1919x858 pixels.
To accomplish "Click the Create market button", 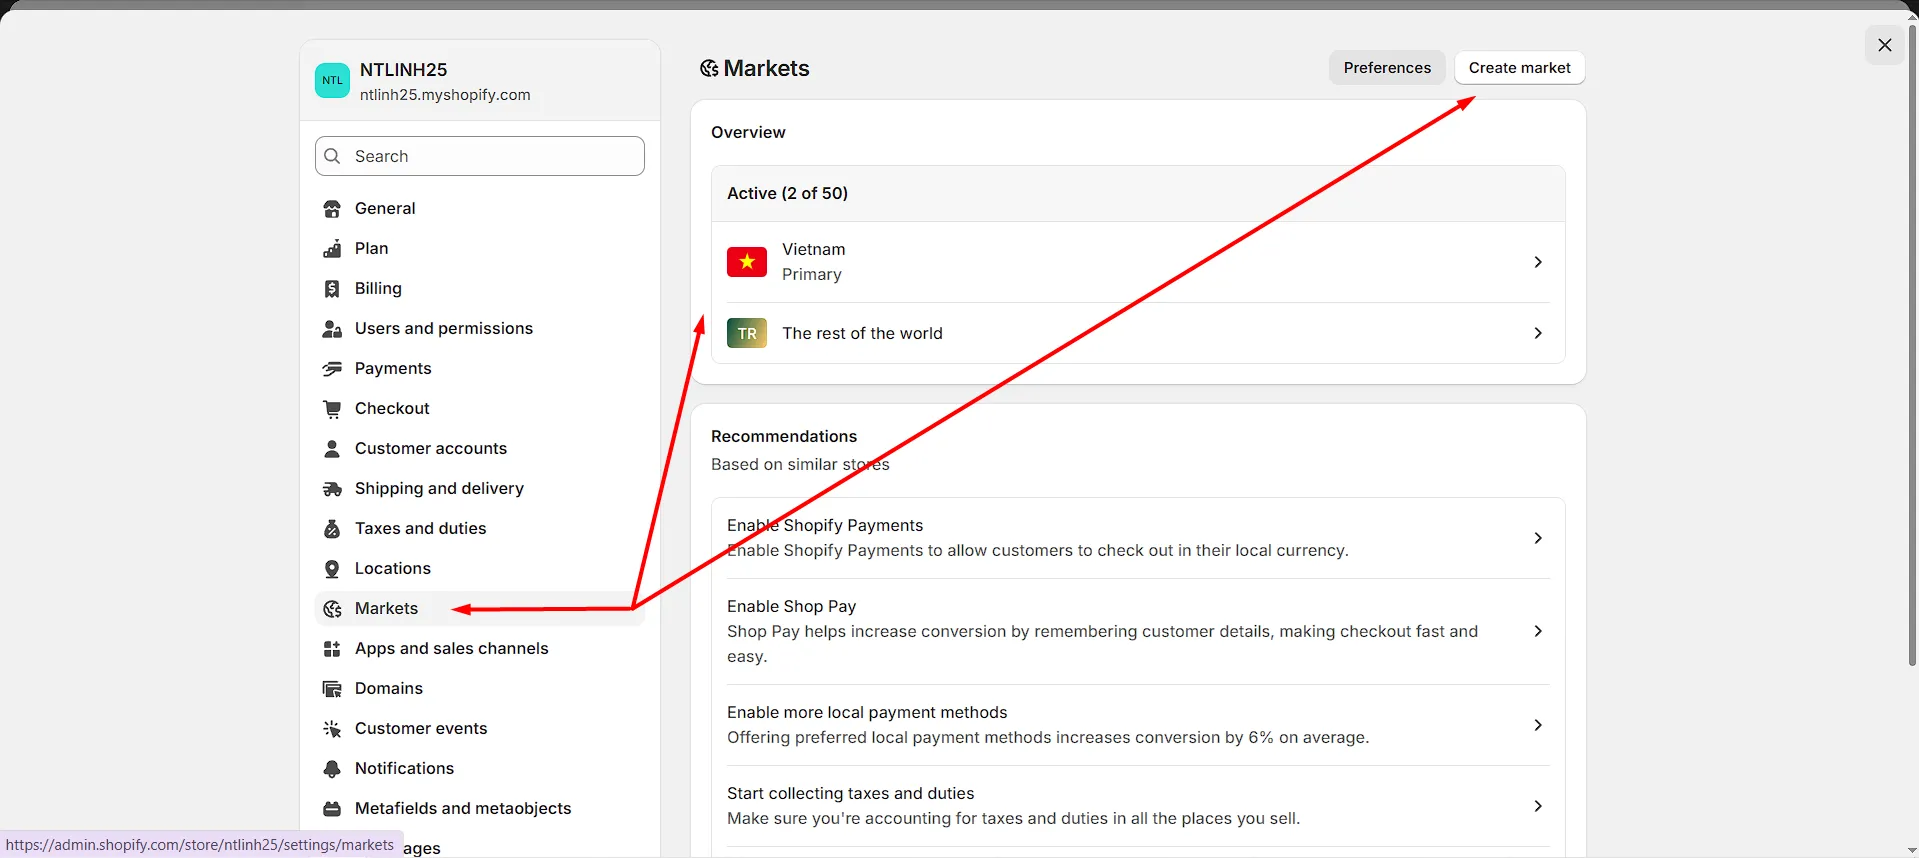I will coord(1519,68).
